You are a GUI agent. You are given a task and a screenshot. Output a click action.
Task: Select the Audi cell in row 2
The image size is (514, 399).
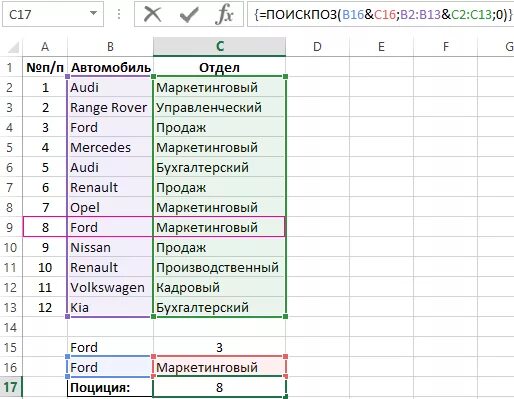[x=110, y=87]
